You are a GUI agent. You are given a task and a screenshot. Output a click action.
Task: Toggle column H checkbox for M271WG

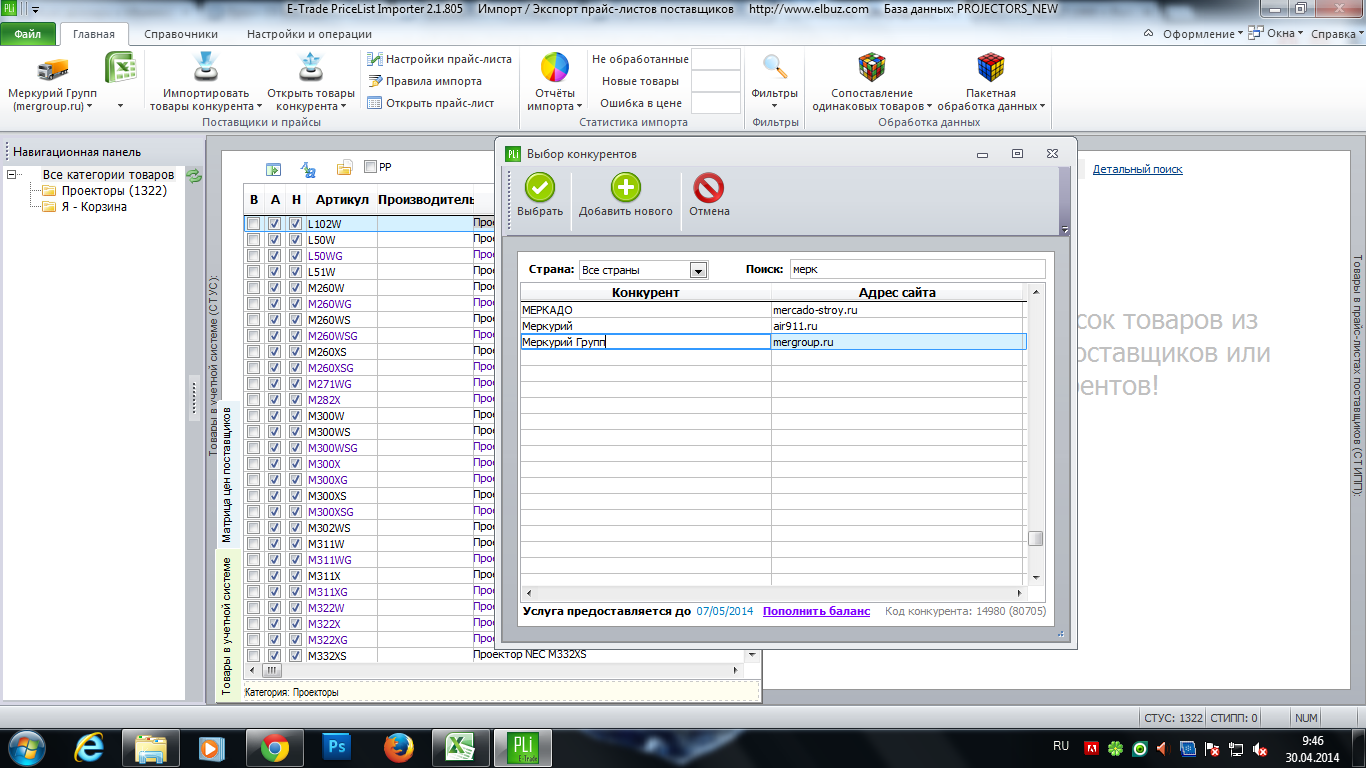[295, 384]
